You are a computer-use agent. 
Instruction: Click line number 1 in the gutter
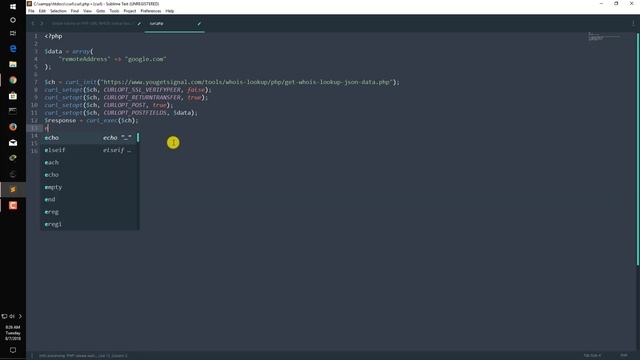coord(36,36)
